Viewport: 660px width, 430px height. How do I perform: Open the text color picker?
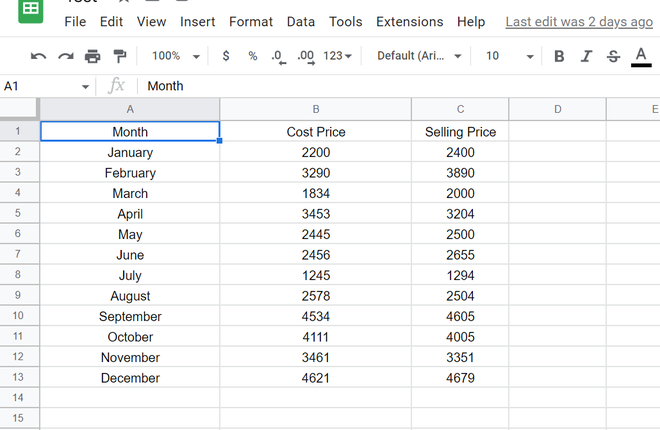641,56
